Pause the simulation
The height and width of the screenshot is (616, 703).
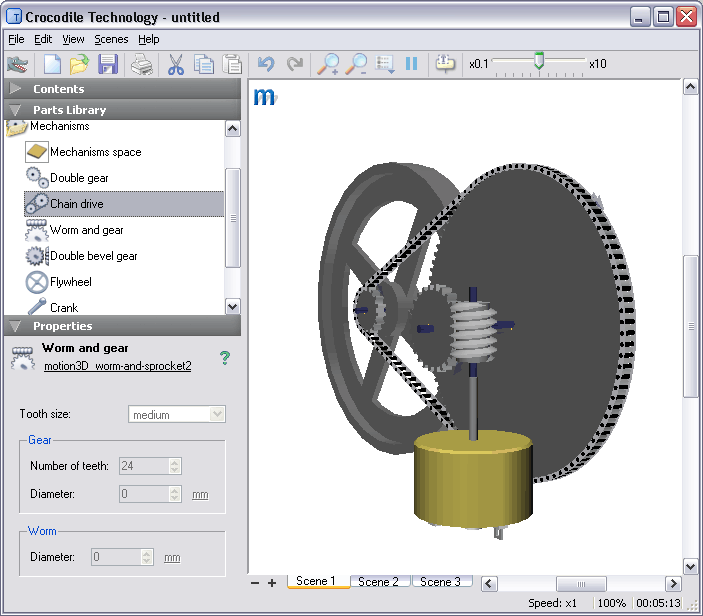(411, 64)
